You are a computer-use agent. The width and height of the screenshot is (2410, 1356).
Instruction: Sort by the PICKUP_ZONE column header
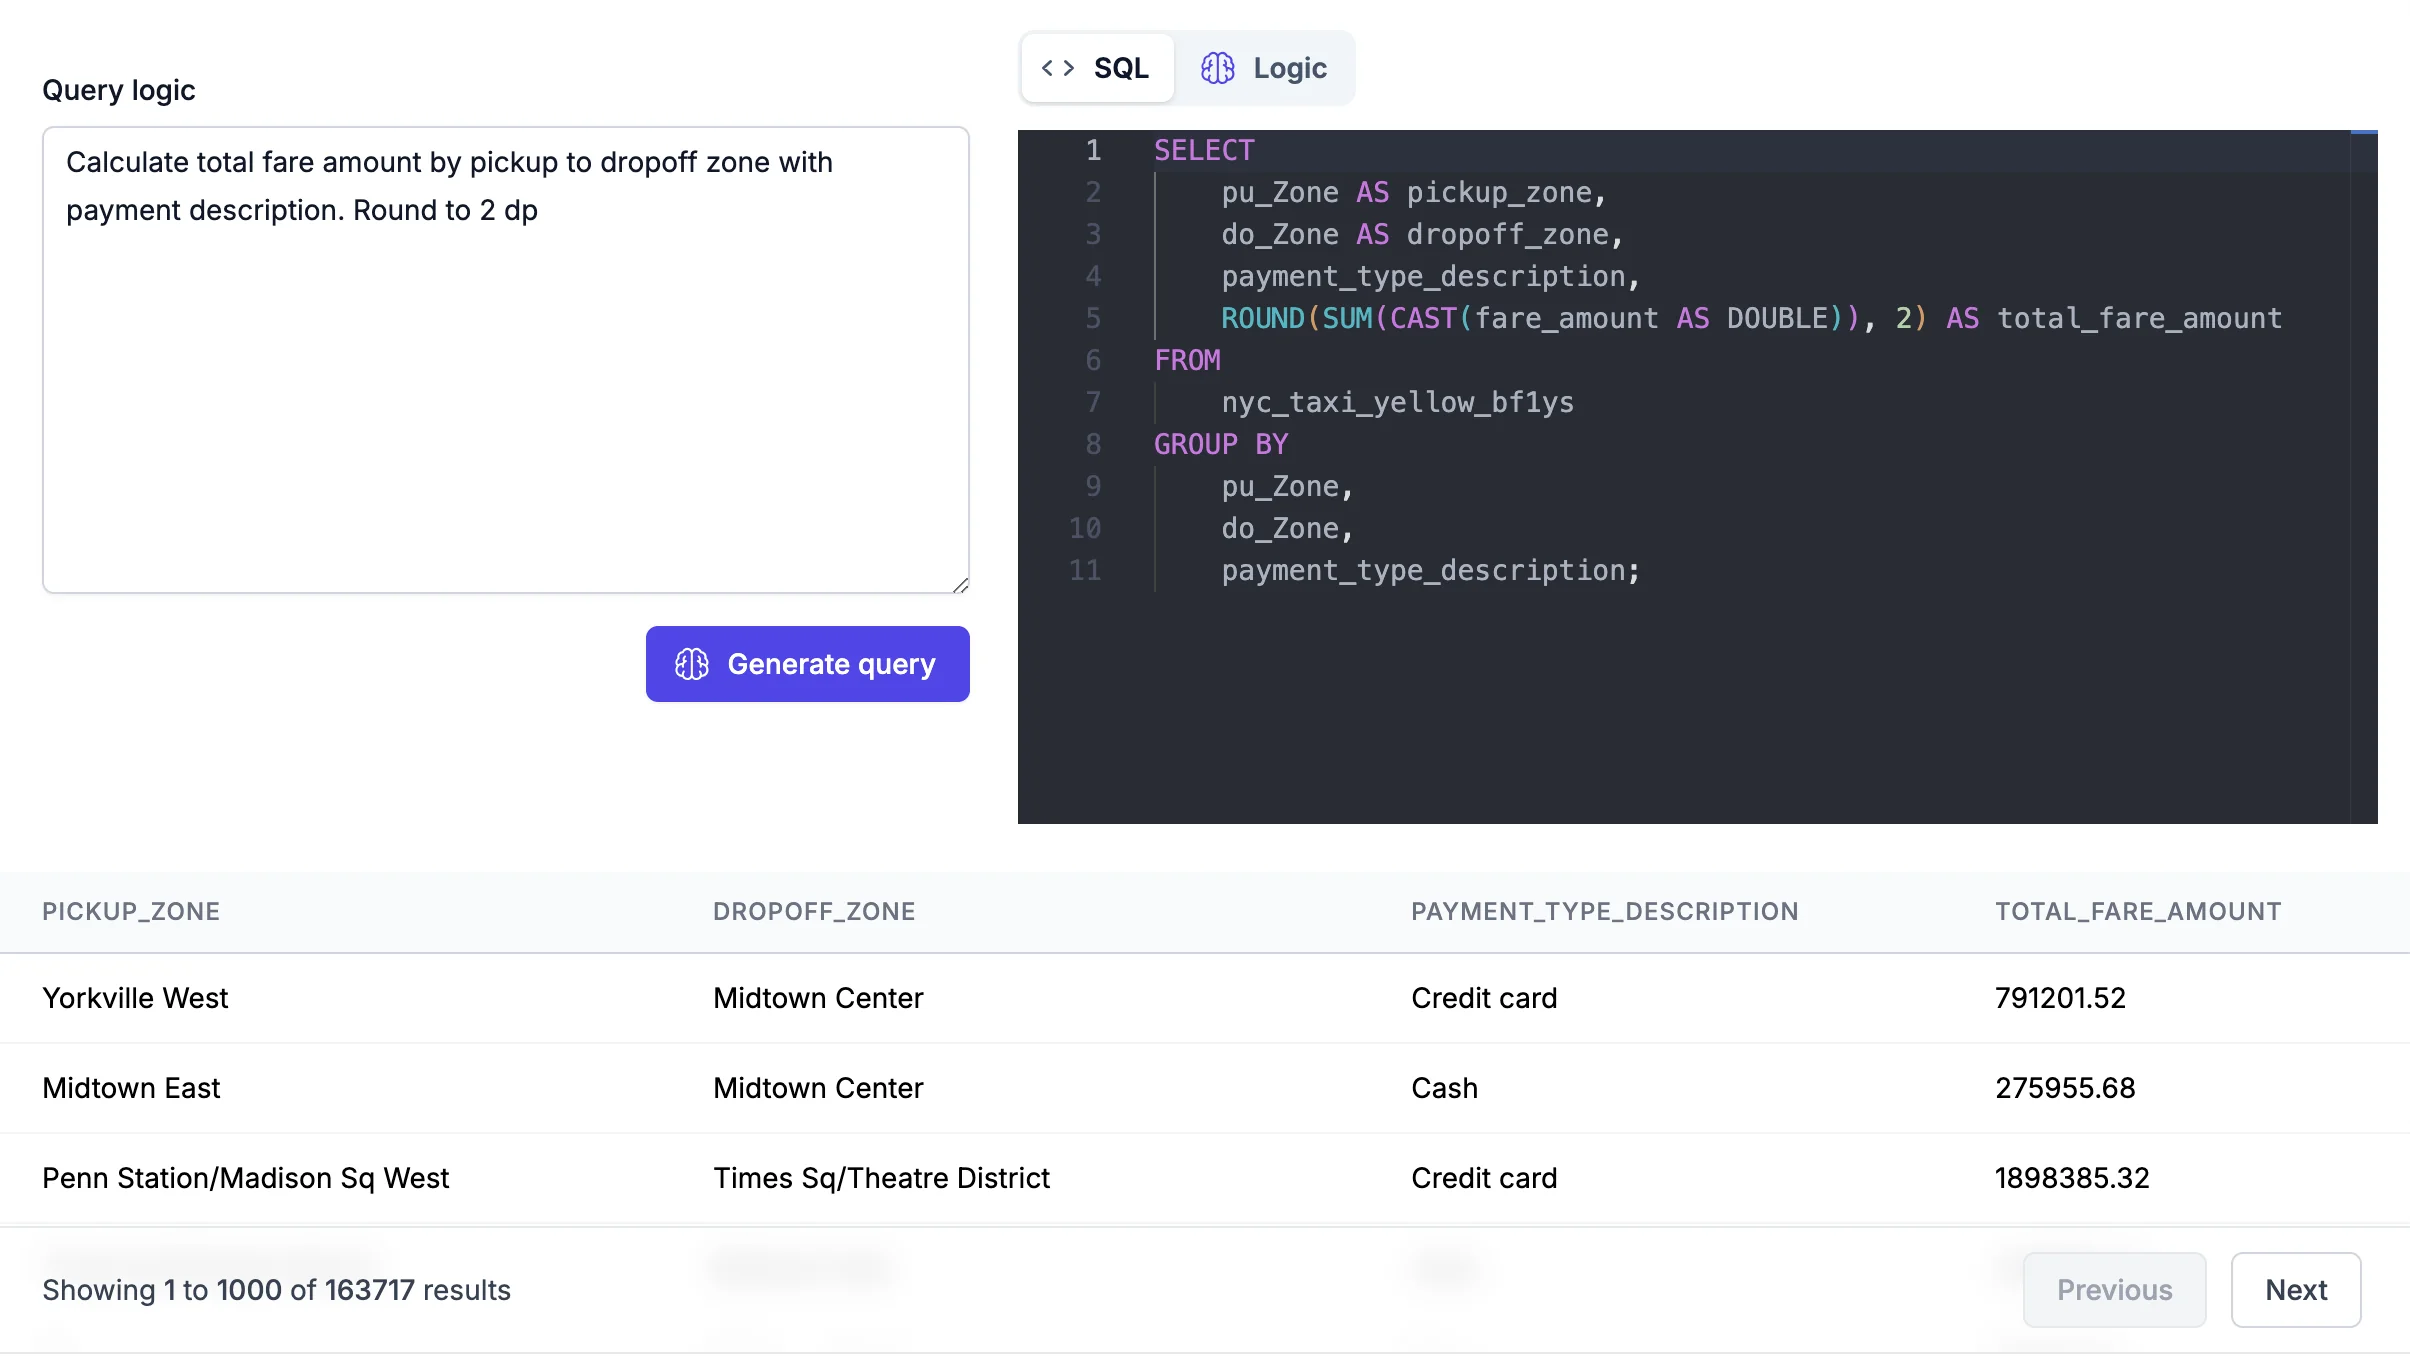[x=131, y=911]
